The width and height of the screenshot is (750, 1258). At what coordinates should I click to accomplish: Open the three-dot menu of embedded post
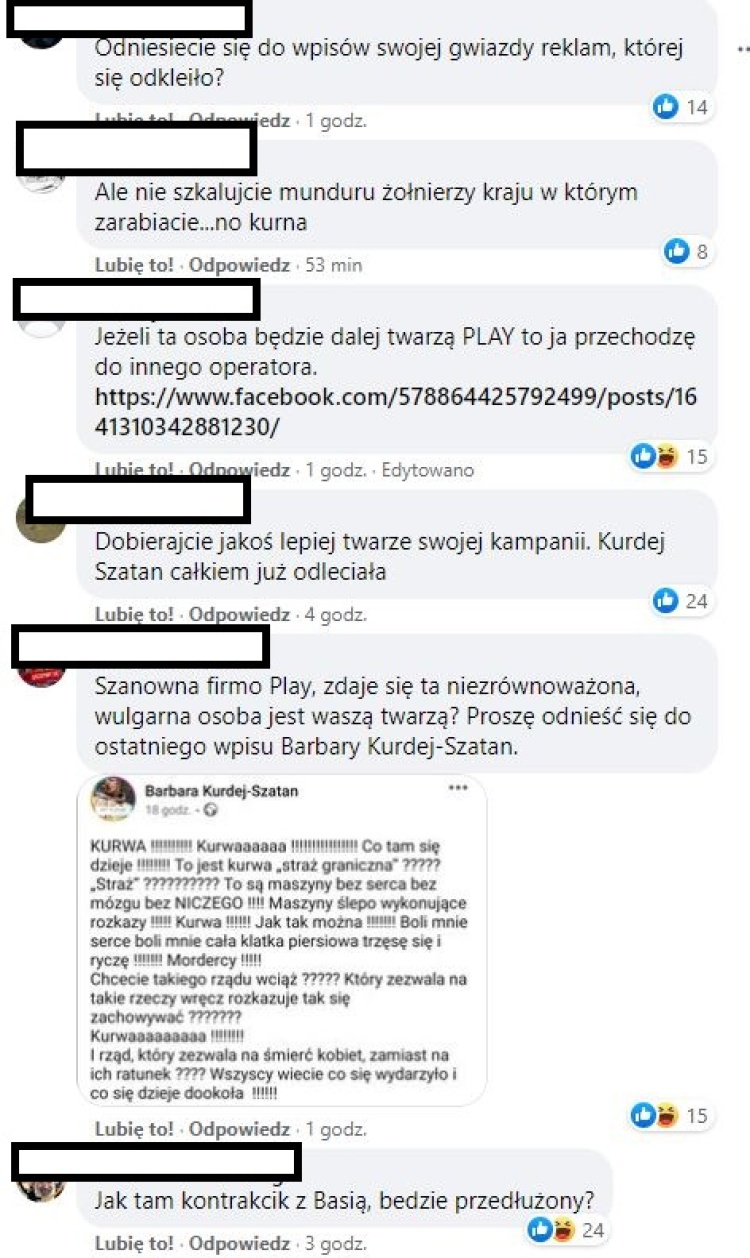(x=459, y=788)
